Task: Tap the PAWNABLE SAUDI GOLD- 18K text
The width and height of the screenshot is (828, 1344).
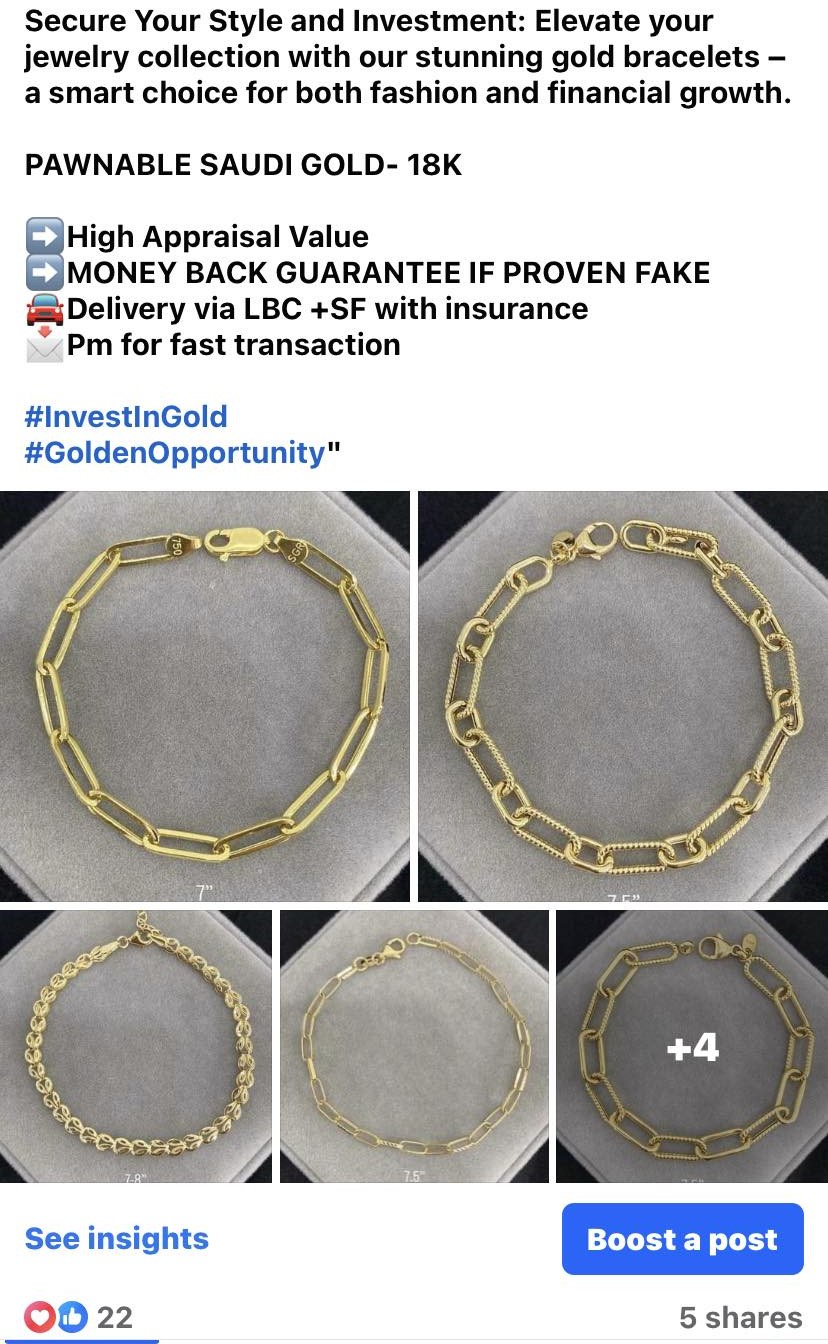Action: [243, 165]
